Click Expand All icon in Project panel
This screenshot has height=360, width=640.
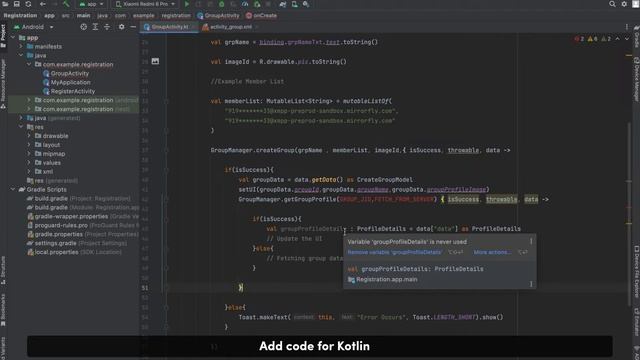[x=95, y=27]
